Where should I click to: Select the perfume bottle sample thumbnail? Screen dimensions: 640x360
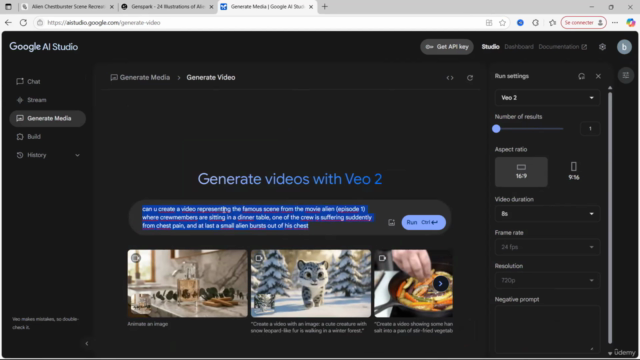(x=187, y=284)
